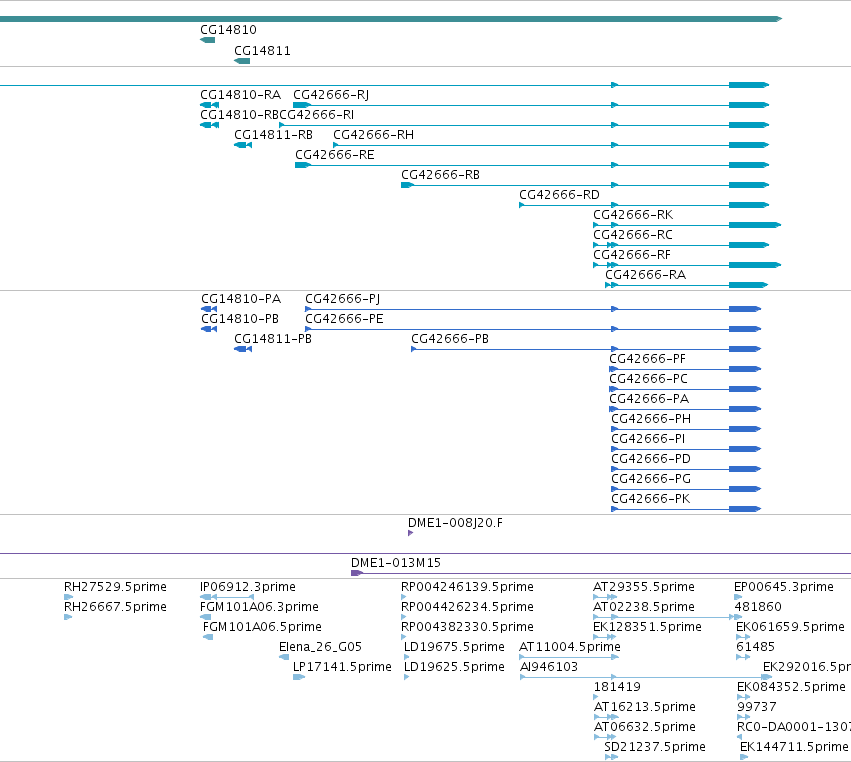This screenshot has width=851, height=762.
Task: Click EST RP004382330.5prime
Action: (467, 627)
